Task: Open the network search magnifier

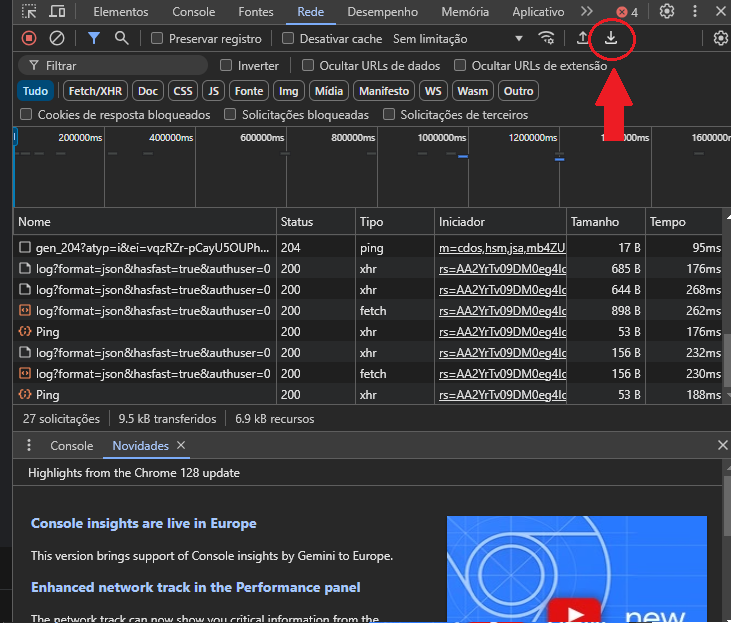Action: (x=121, y=38)
